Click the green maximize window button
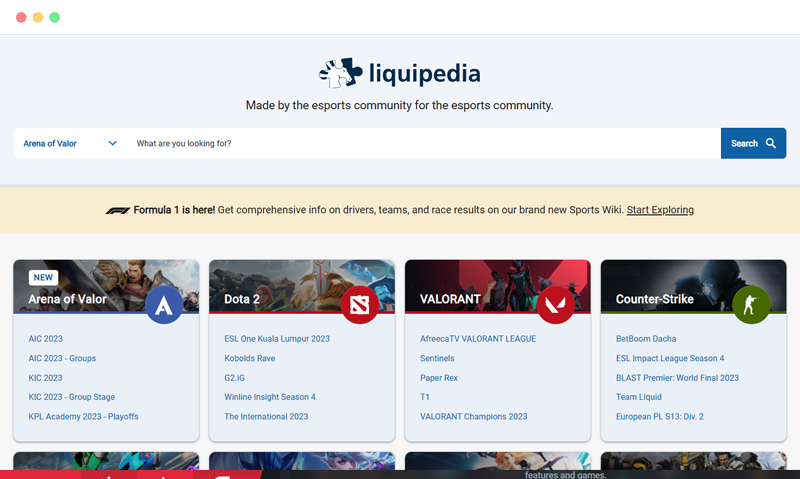Screen dimensions: 800x479 pyautogui.click(x=55, y=17)
